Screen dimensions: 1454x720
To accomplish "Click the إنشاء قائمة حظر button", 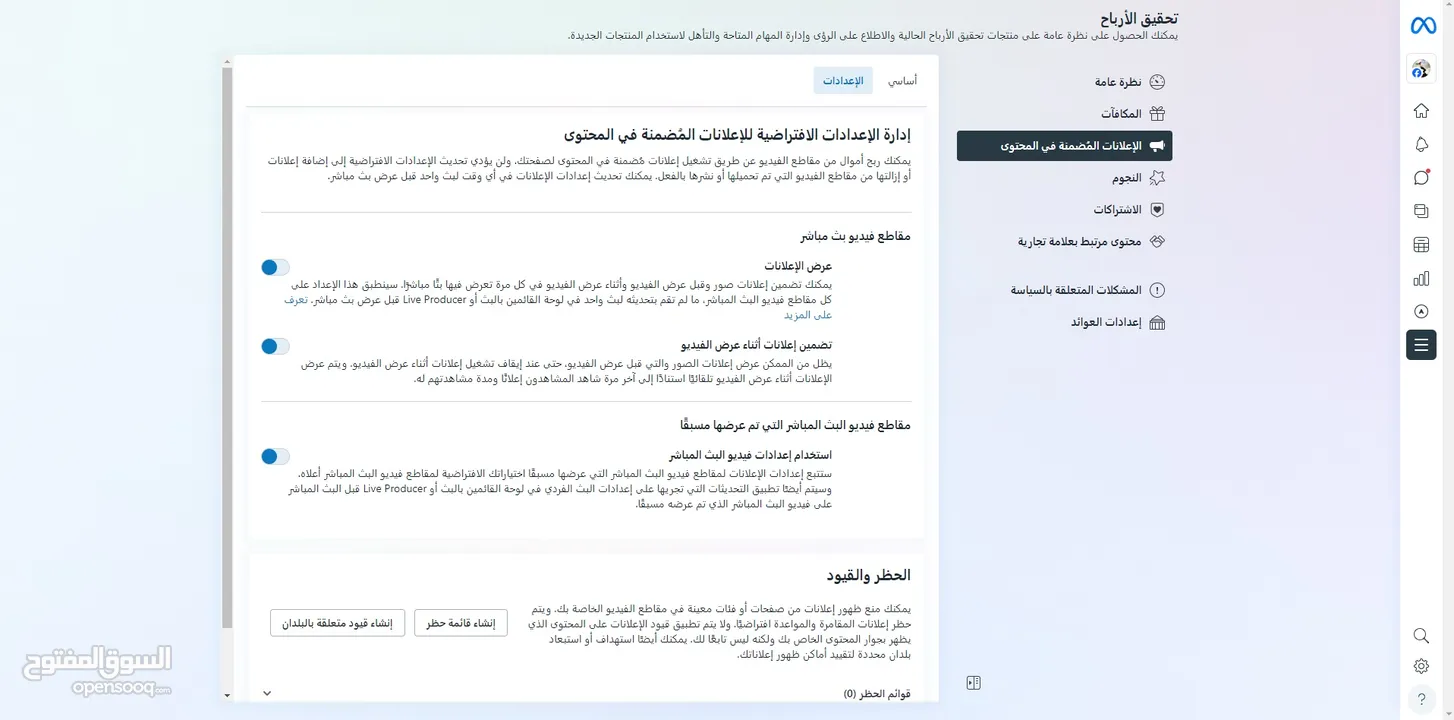I will pos(461,623).
